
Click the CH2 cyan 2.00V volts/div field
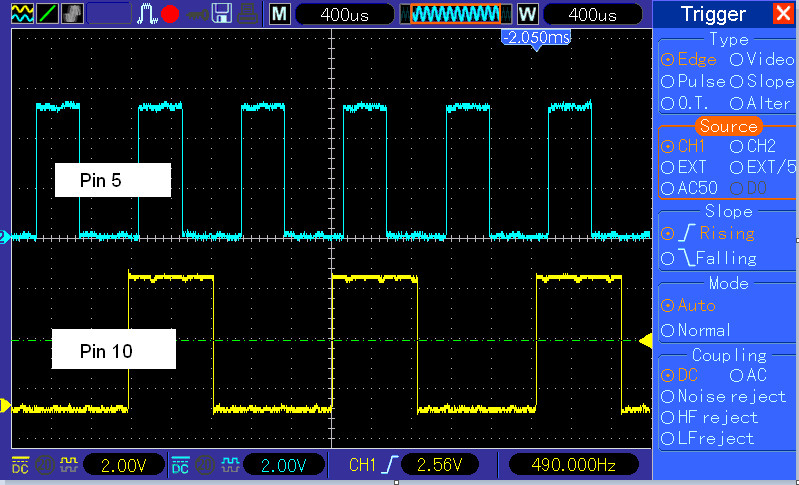click(x=284, y=465)
